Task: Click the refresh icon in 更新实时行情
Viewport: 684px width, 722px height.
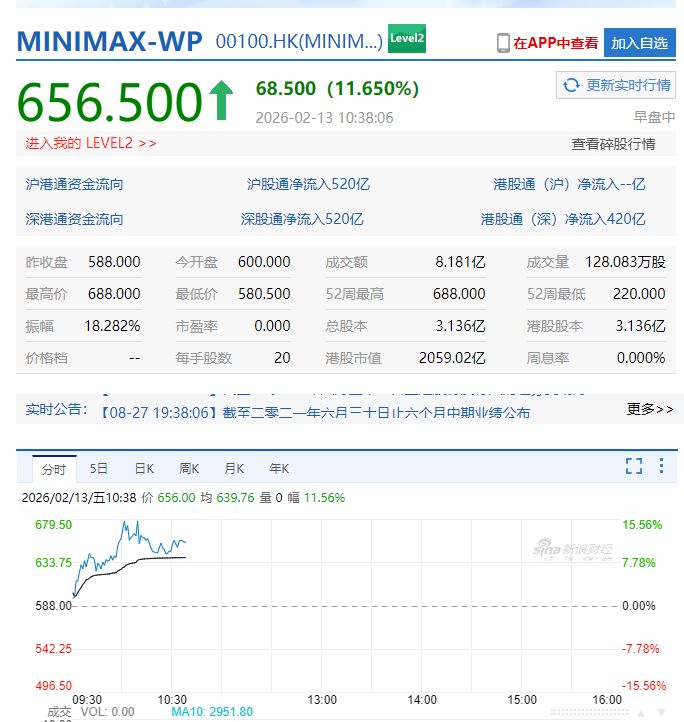Action: point(572,86)
